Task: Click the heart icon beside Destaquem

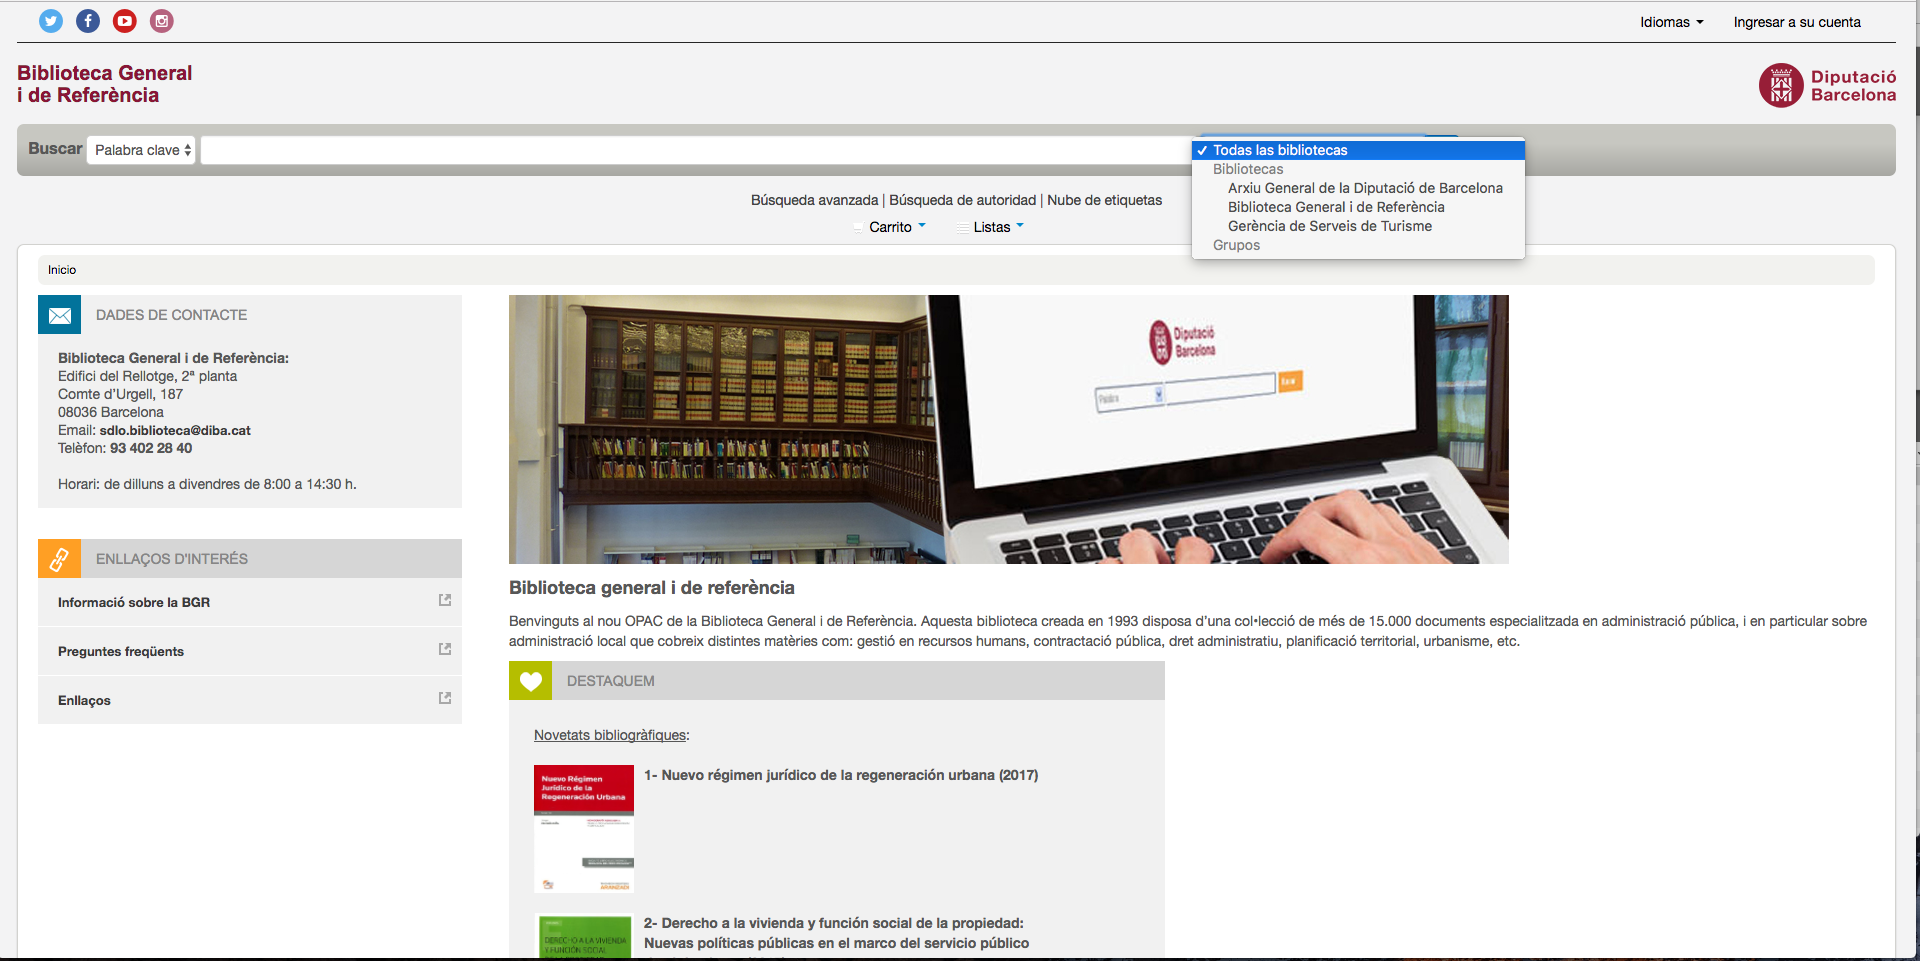Action: tap(531, 681)
